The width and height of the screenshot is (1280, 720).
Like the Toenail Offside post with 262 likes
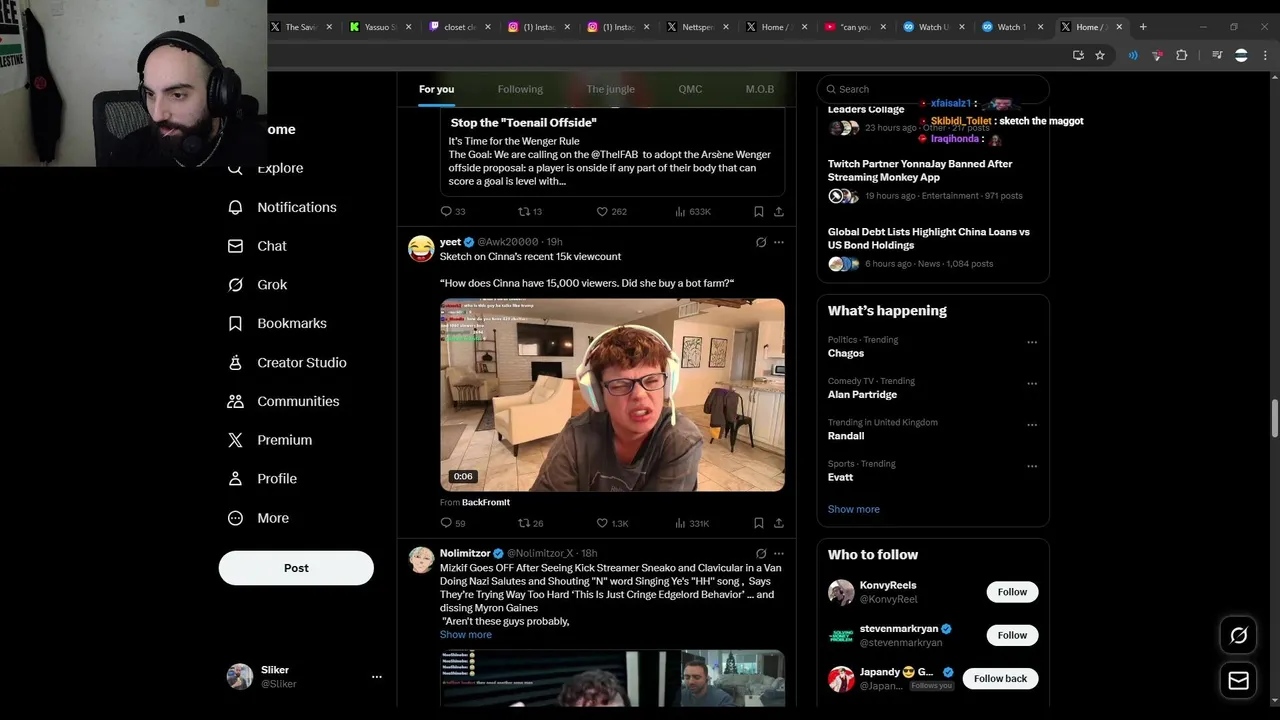point(611,212)
